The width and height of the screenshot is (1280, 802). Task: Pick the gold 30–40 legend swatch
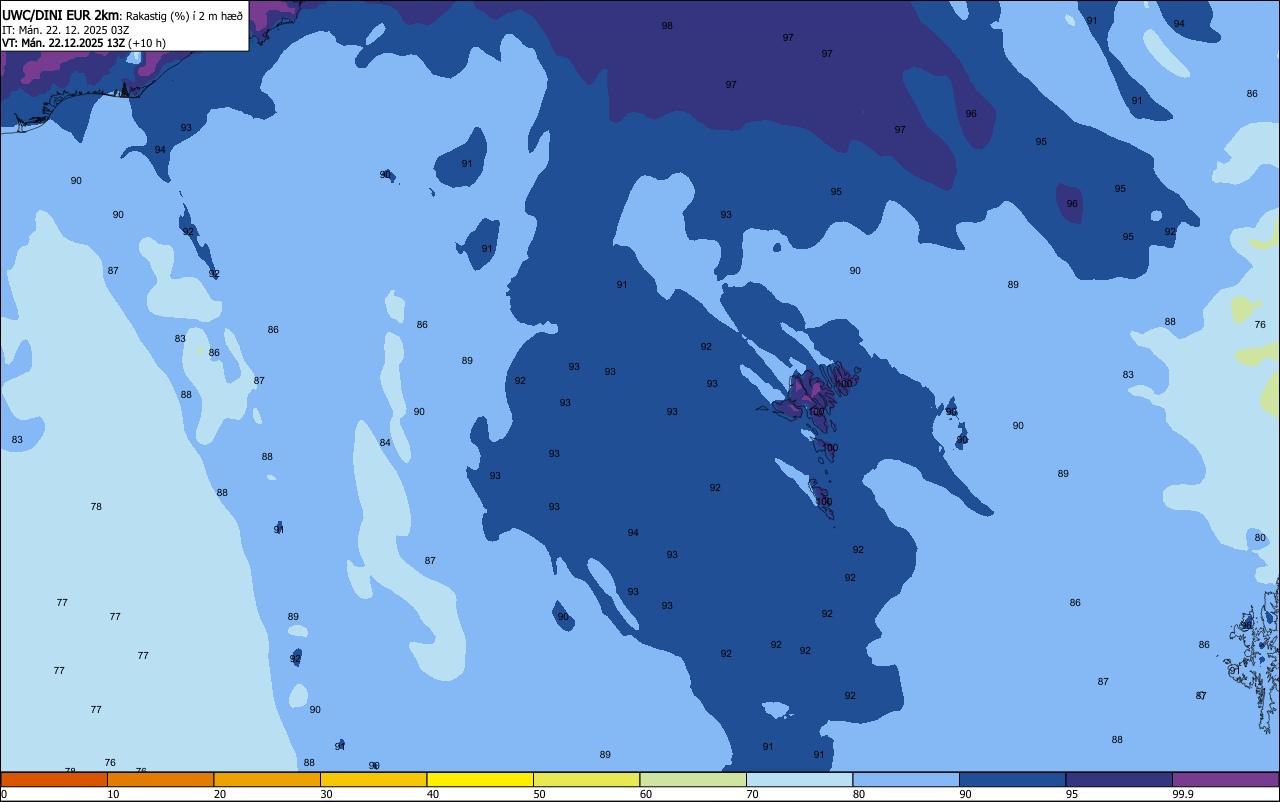coord(373,779)
